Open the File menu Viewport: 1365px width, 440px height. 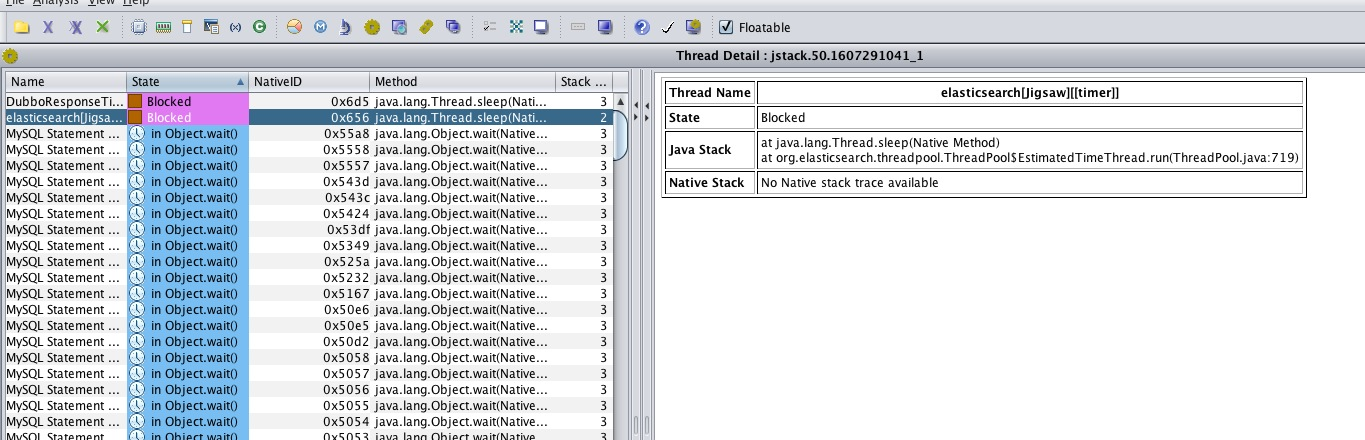pos(14,3)
